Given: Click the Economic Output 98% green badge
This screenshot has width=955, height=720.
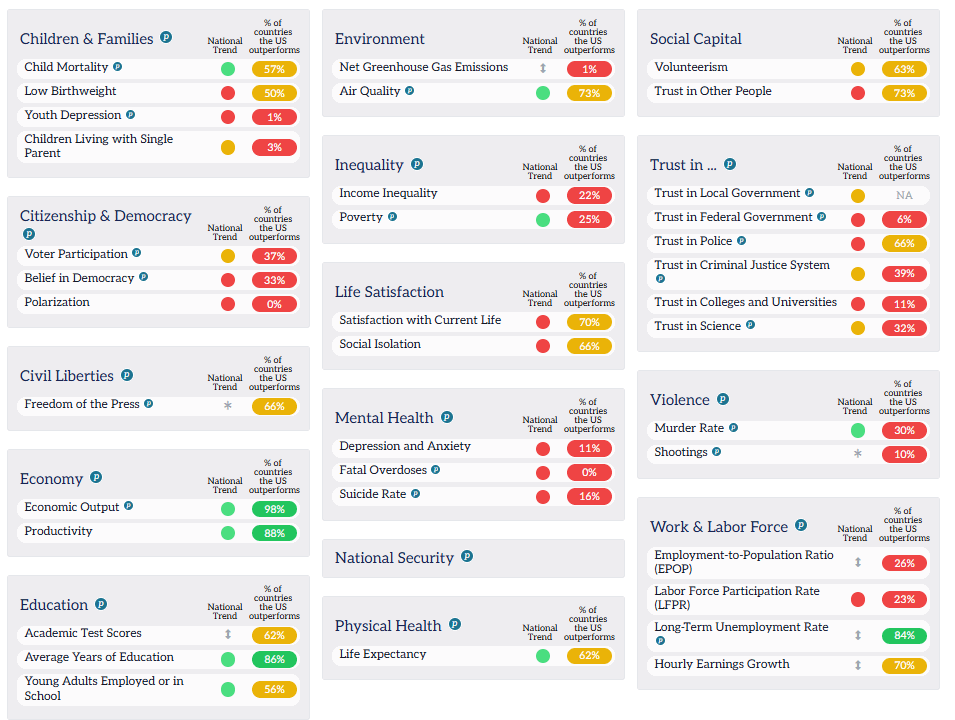Looking at the screenshot, I should [x=274, y=509].
